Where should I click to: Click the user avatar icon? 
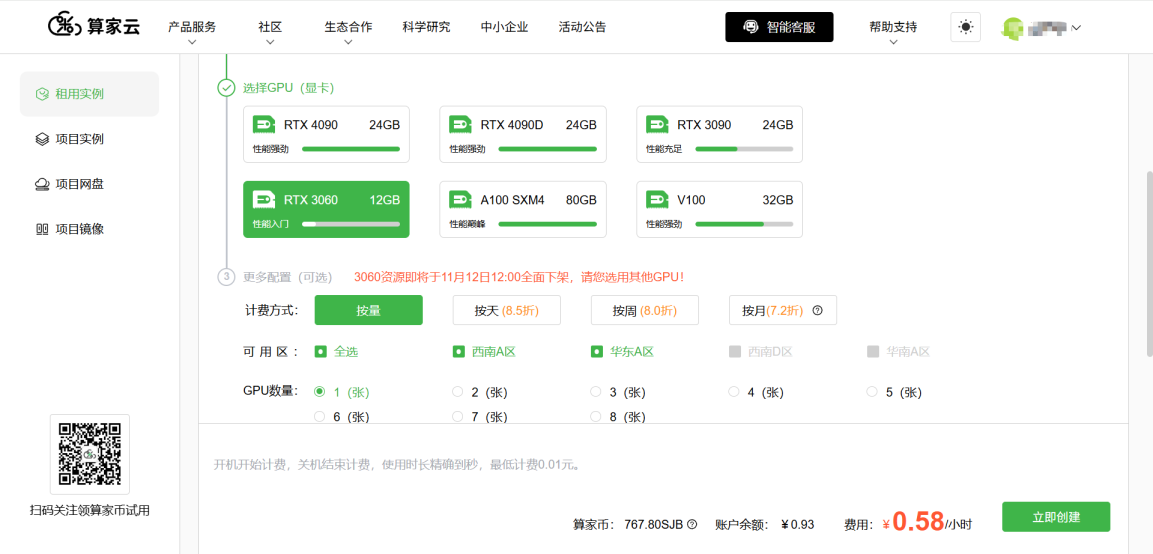(x=1012, y=28)
